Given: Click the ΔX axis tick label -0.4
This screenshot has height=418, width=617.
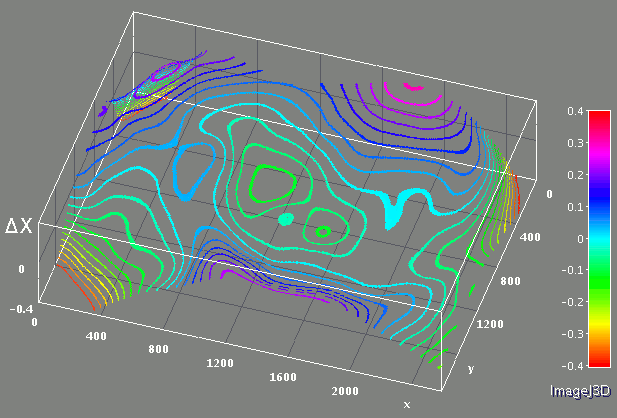Looking at the screenshot, I should pyautogui.click(x=21, y=309).
